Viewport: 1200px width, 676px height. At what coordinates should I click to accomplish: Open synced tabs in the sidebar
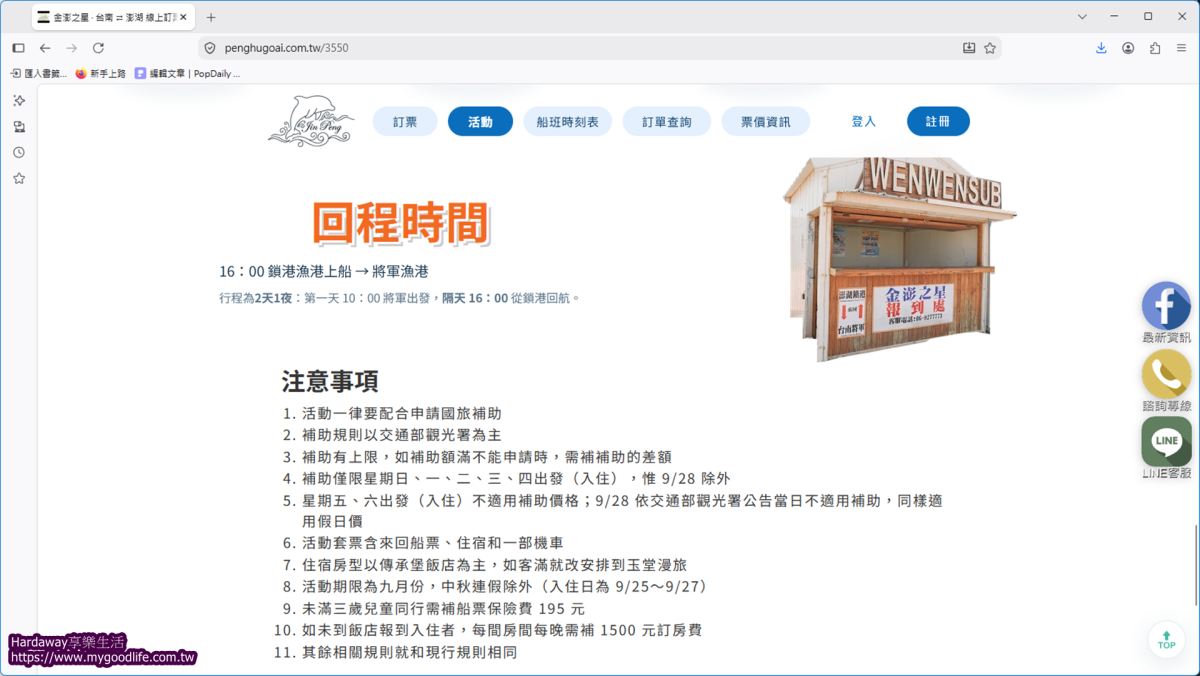[x=19, y=126]
